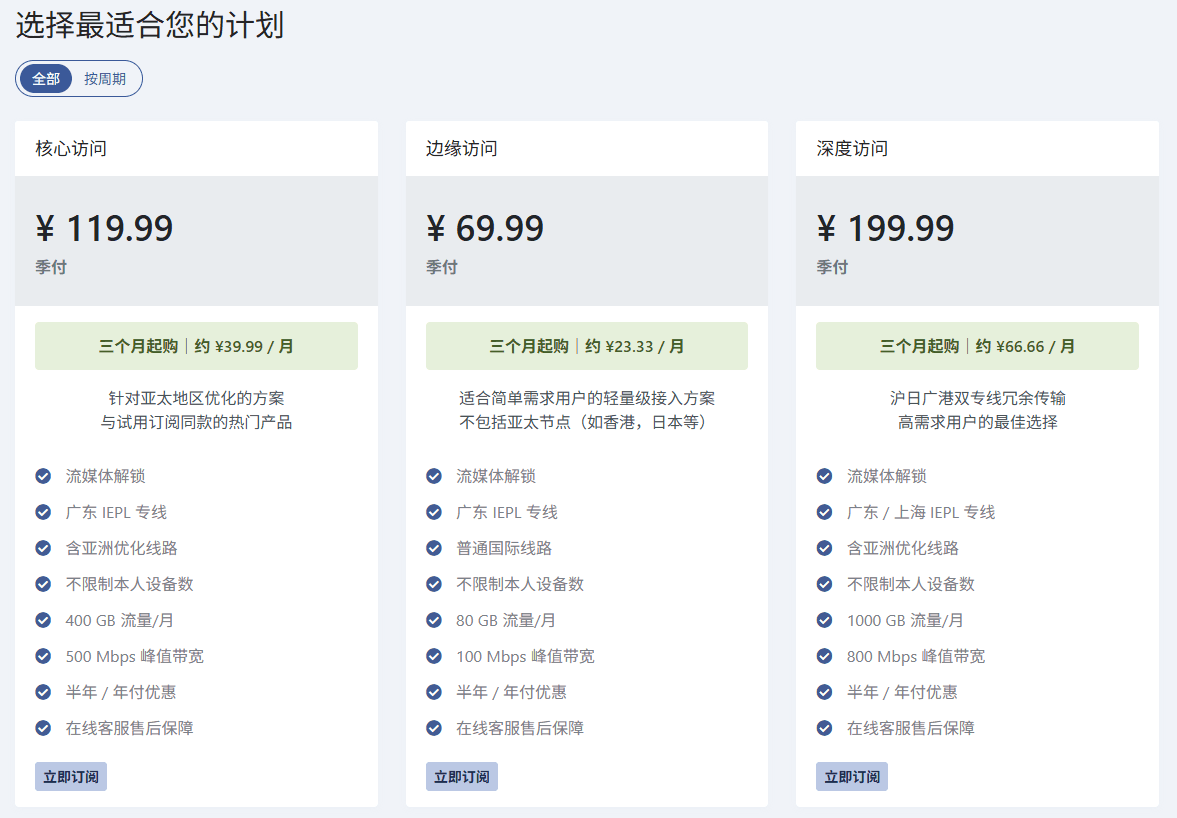This screenshot has height=818, width=1177.
Task: Click the check icon beside 1000 GB 流量/月
Action: click(x=824, y=620)
